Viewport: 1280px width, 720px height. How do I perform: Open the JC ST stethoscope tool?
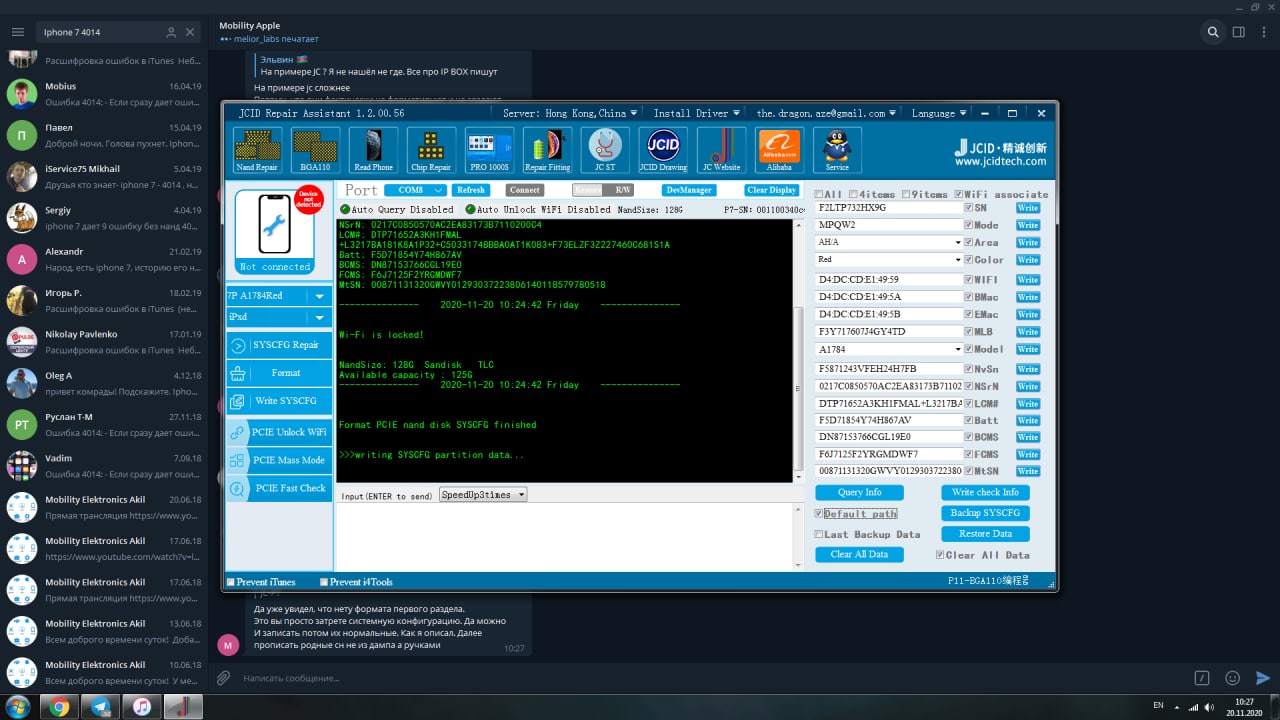pyautogui.click(x=605, y=150)
